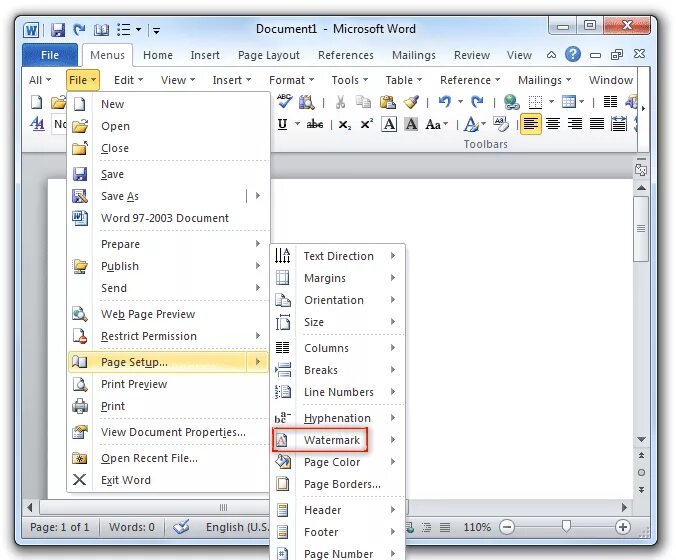
Task: Click the Center alignment icon
Action: click(x=553, y=124)
